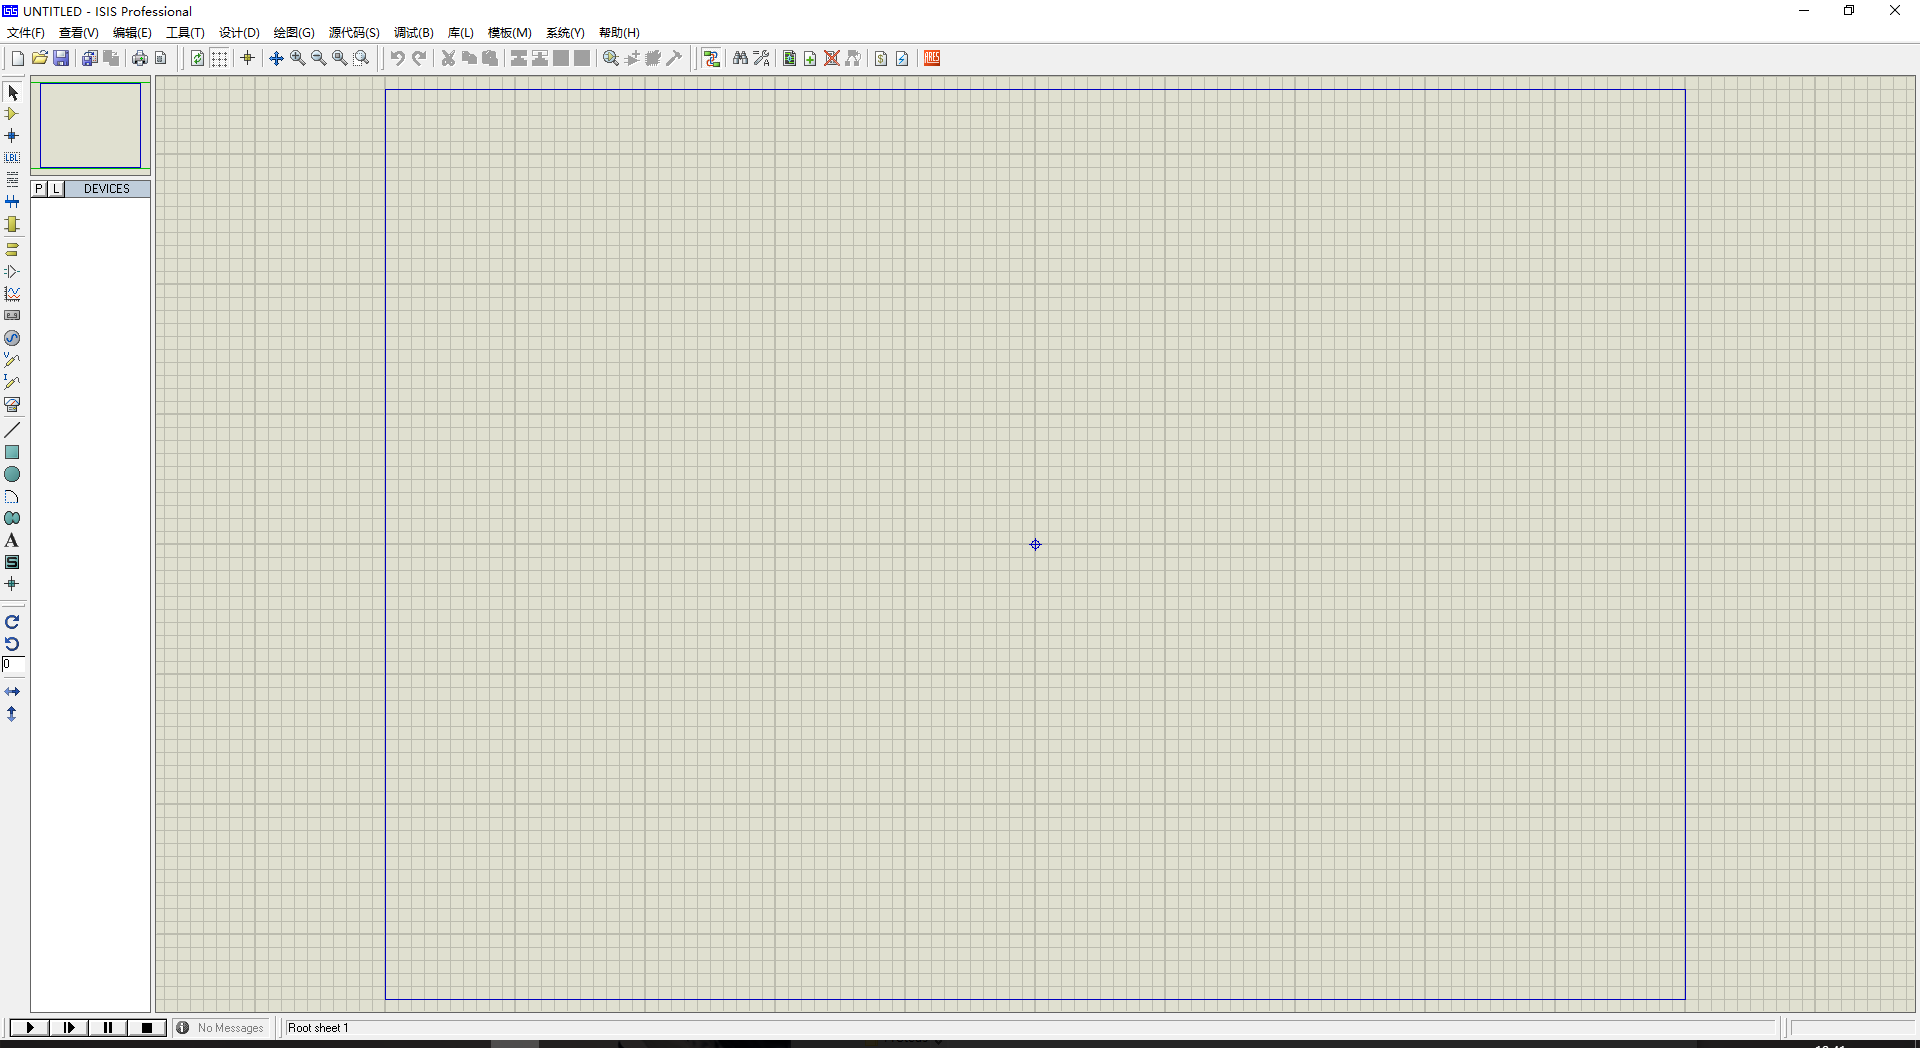Choose the Voltage Probe tool
This screenshot has width=1920, height=1048.
click(x=12, y=360)
